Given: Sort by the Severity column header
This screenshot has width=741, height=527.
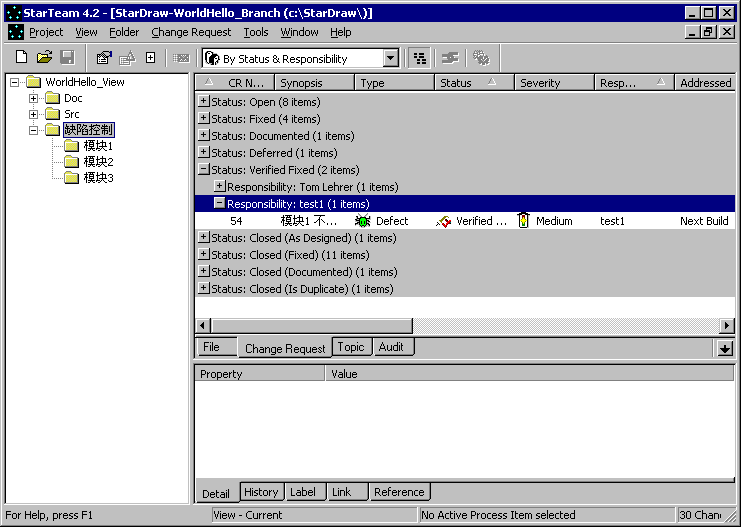Looking at the screenshot, I should click(x=554, y=83).
